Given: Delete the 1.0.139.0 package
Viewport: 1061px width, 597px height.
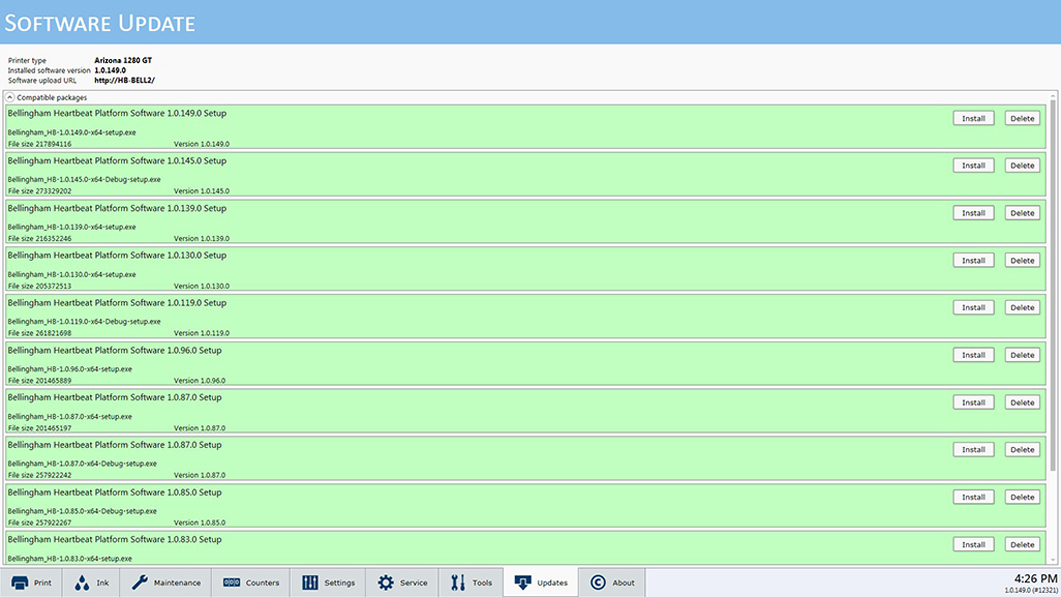Looking at the screenshot, I should [1022, 213].
